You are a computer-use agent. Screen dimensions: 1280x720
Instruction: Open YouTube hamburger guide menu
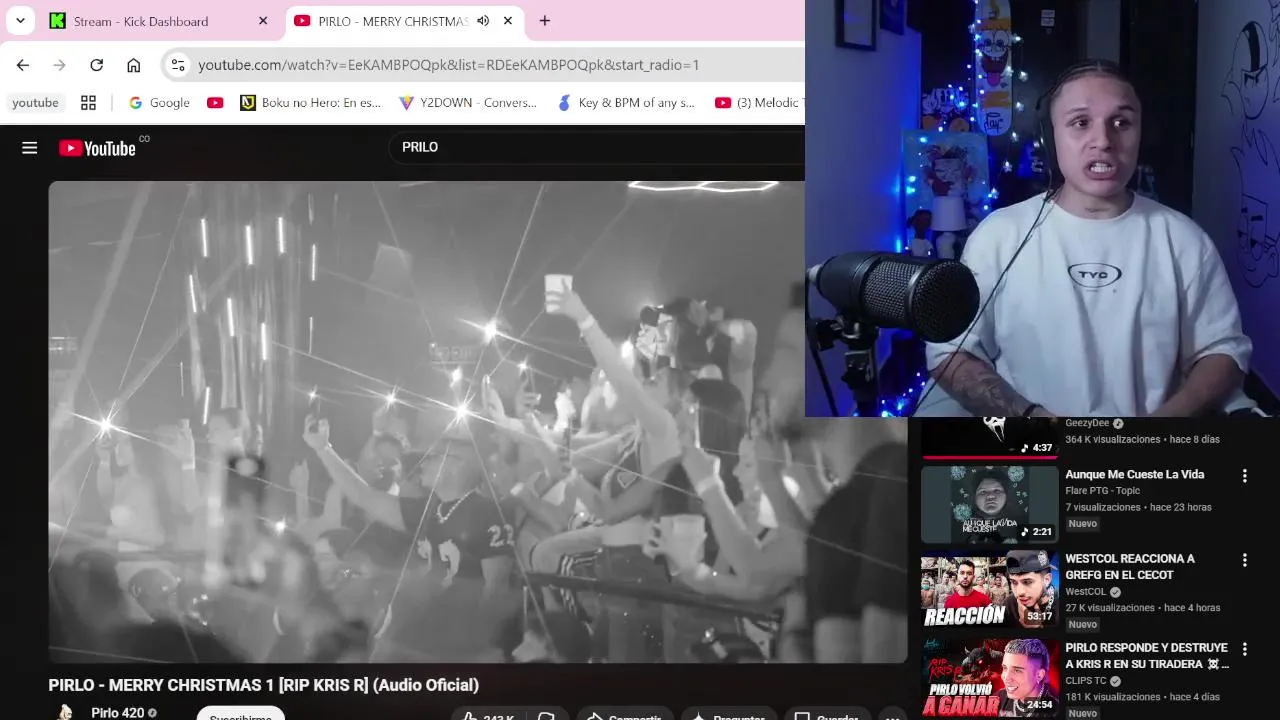click(x=30, y=148)
